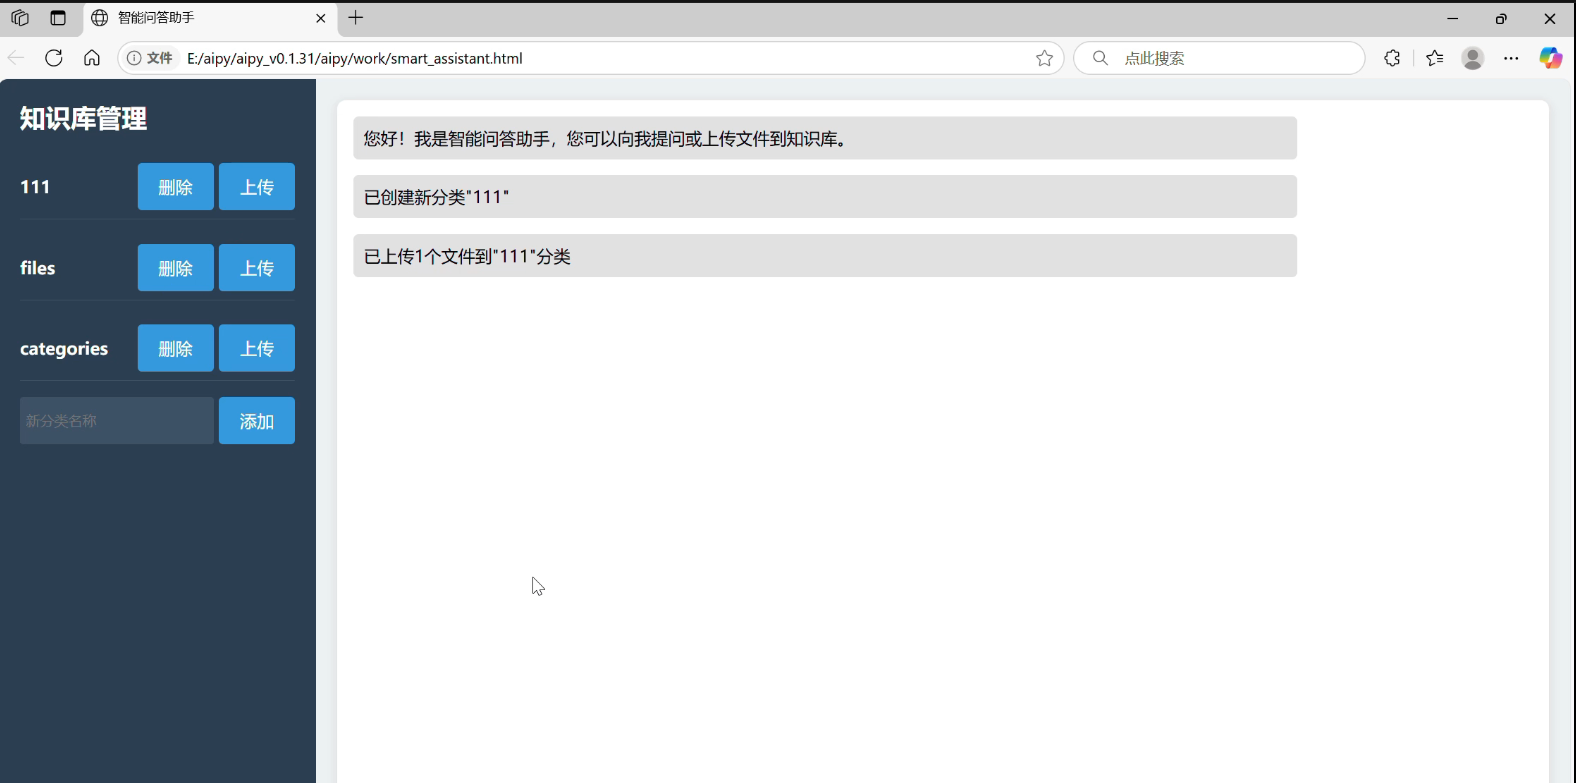
Task: Close the 智能问答助手 tab
Action: pyautogui.click(x=321, y=18)
